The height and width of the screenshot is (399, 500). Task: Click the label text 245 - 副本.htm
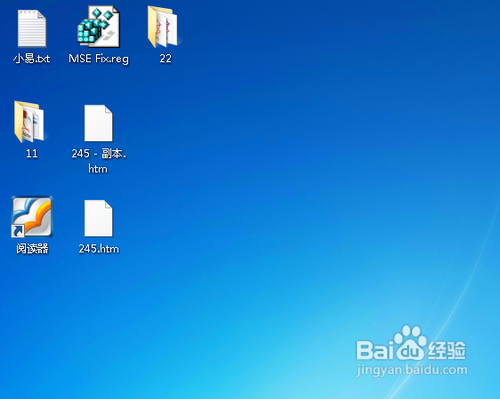[99, 161]
